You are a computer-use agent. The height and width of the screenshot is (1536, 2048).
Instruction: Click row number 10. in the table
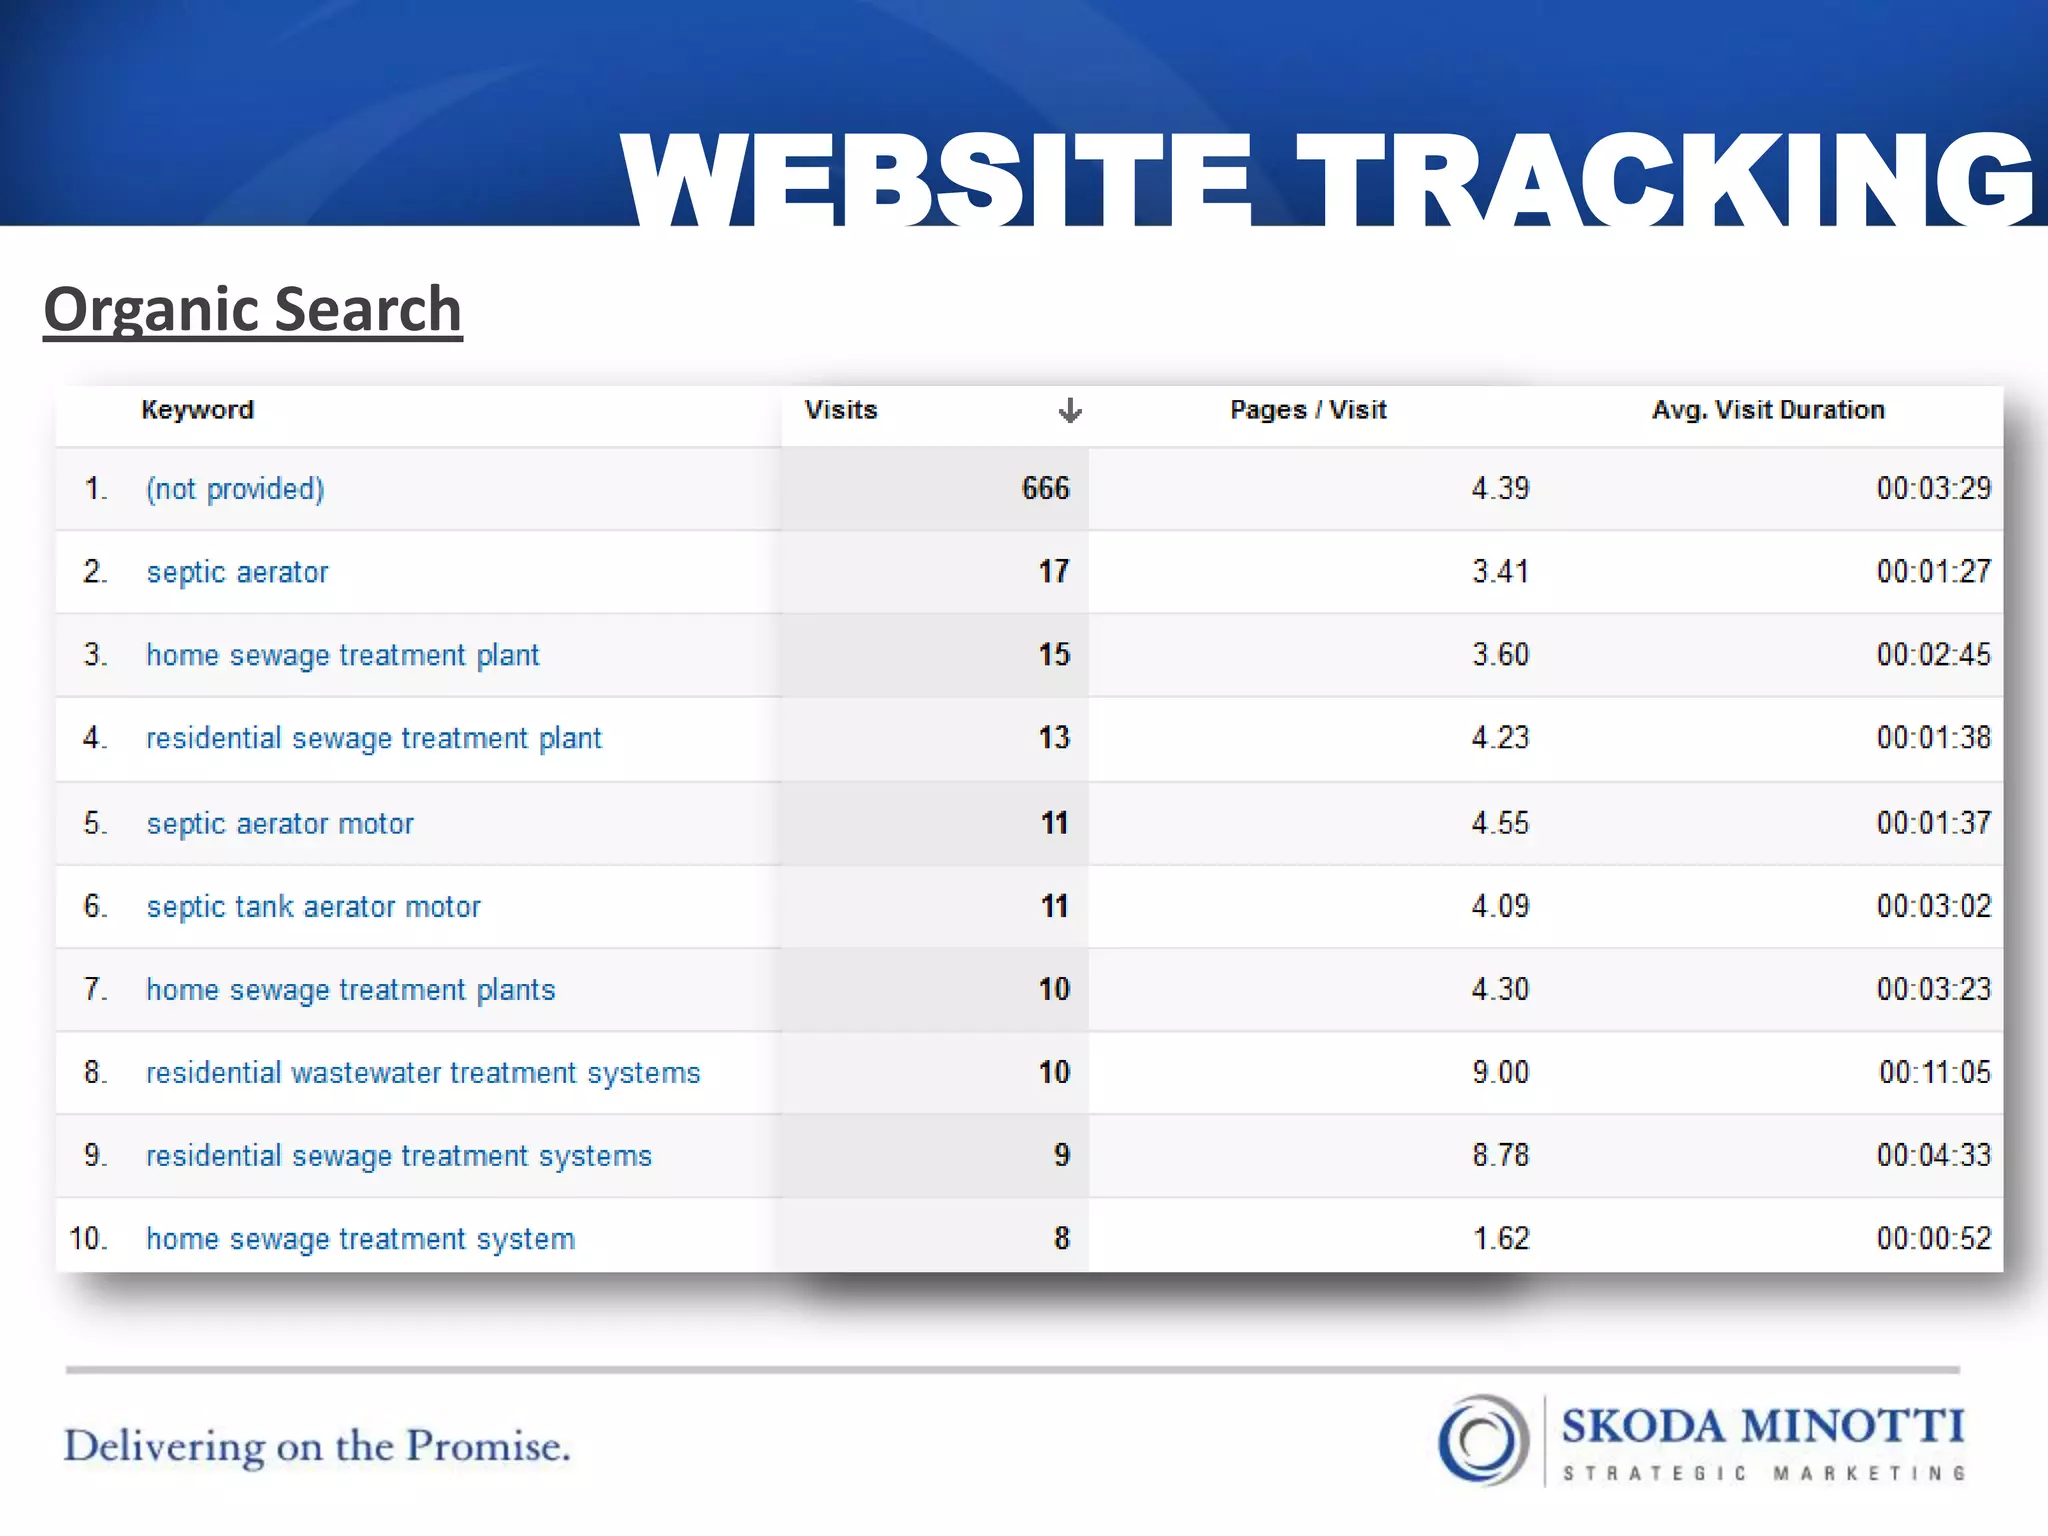pyautogui.click(x=88, y=1238)
